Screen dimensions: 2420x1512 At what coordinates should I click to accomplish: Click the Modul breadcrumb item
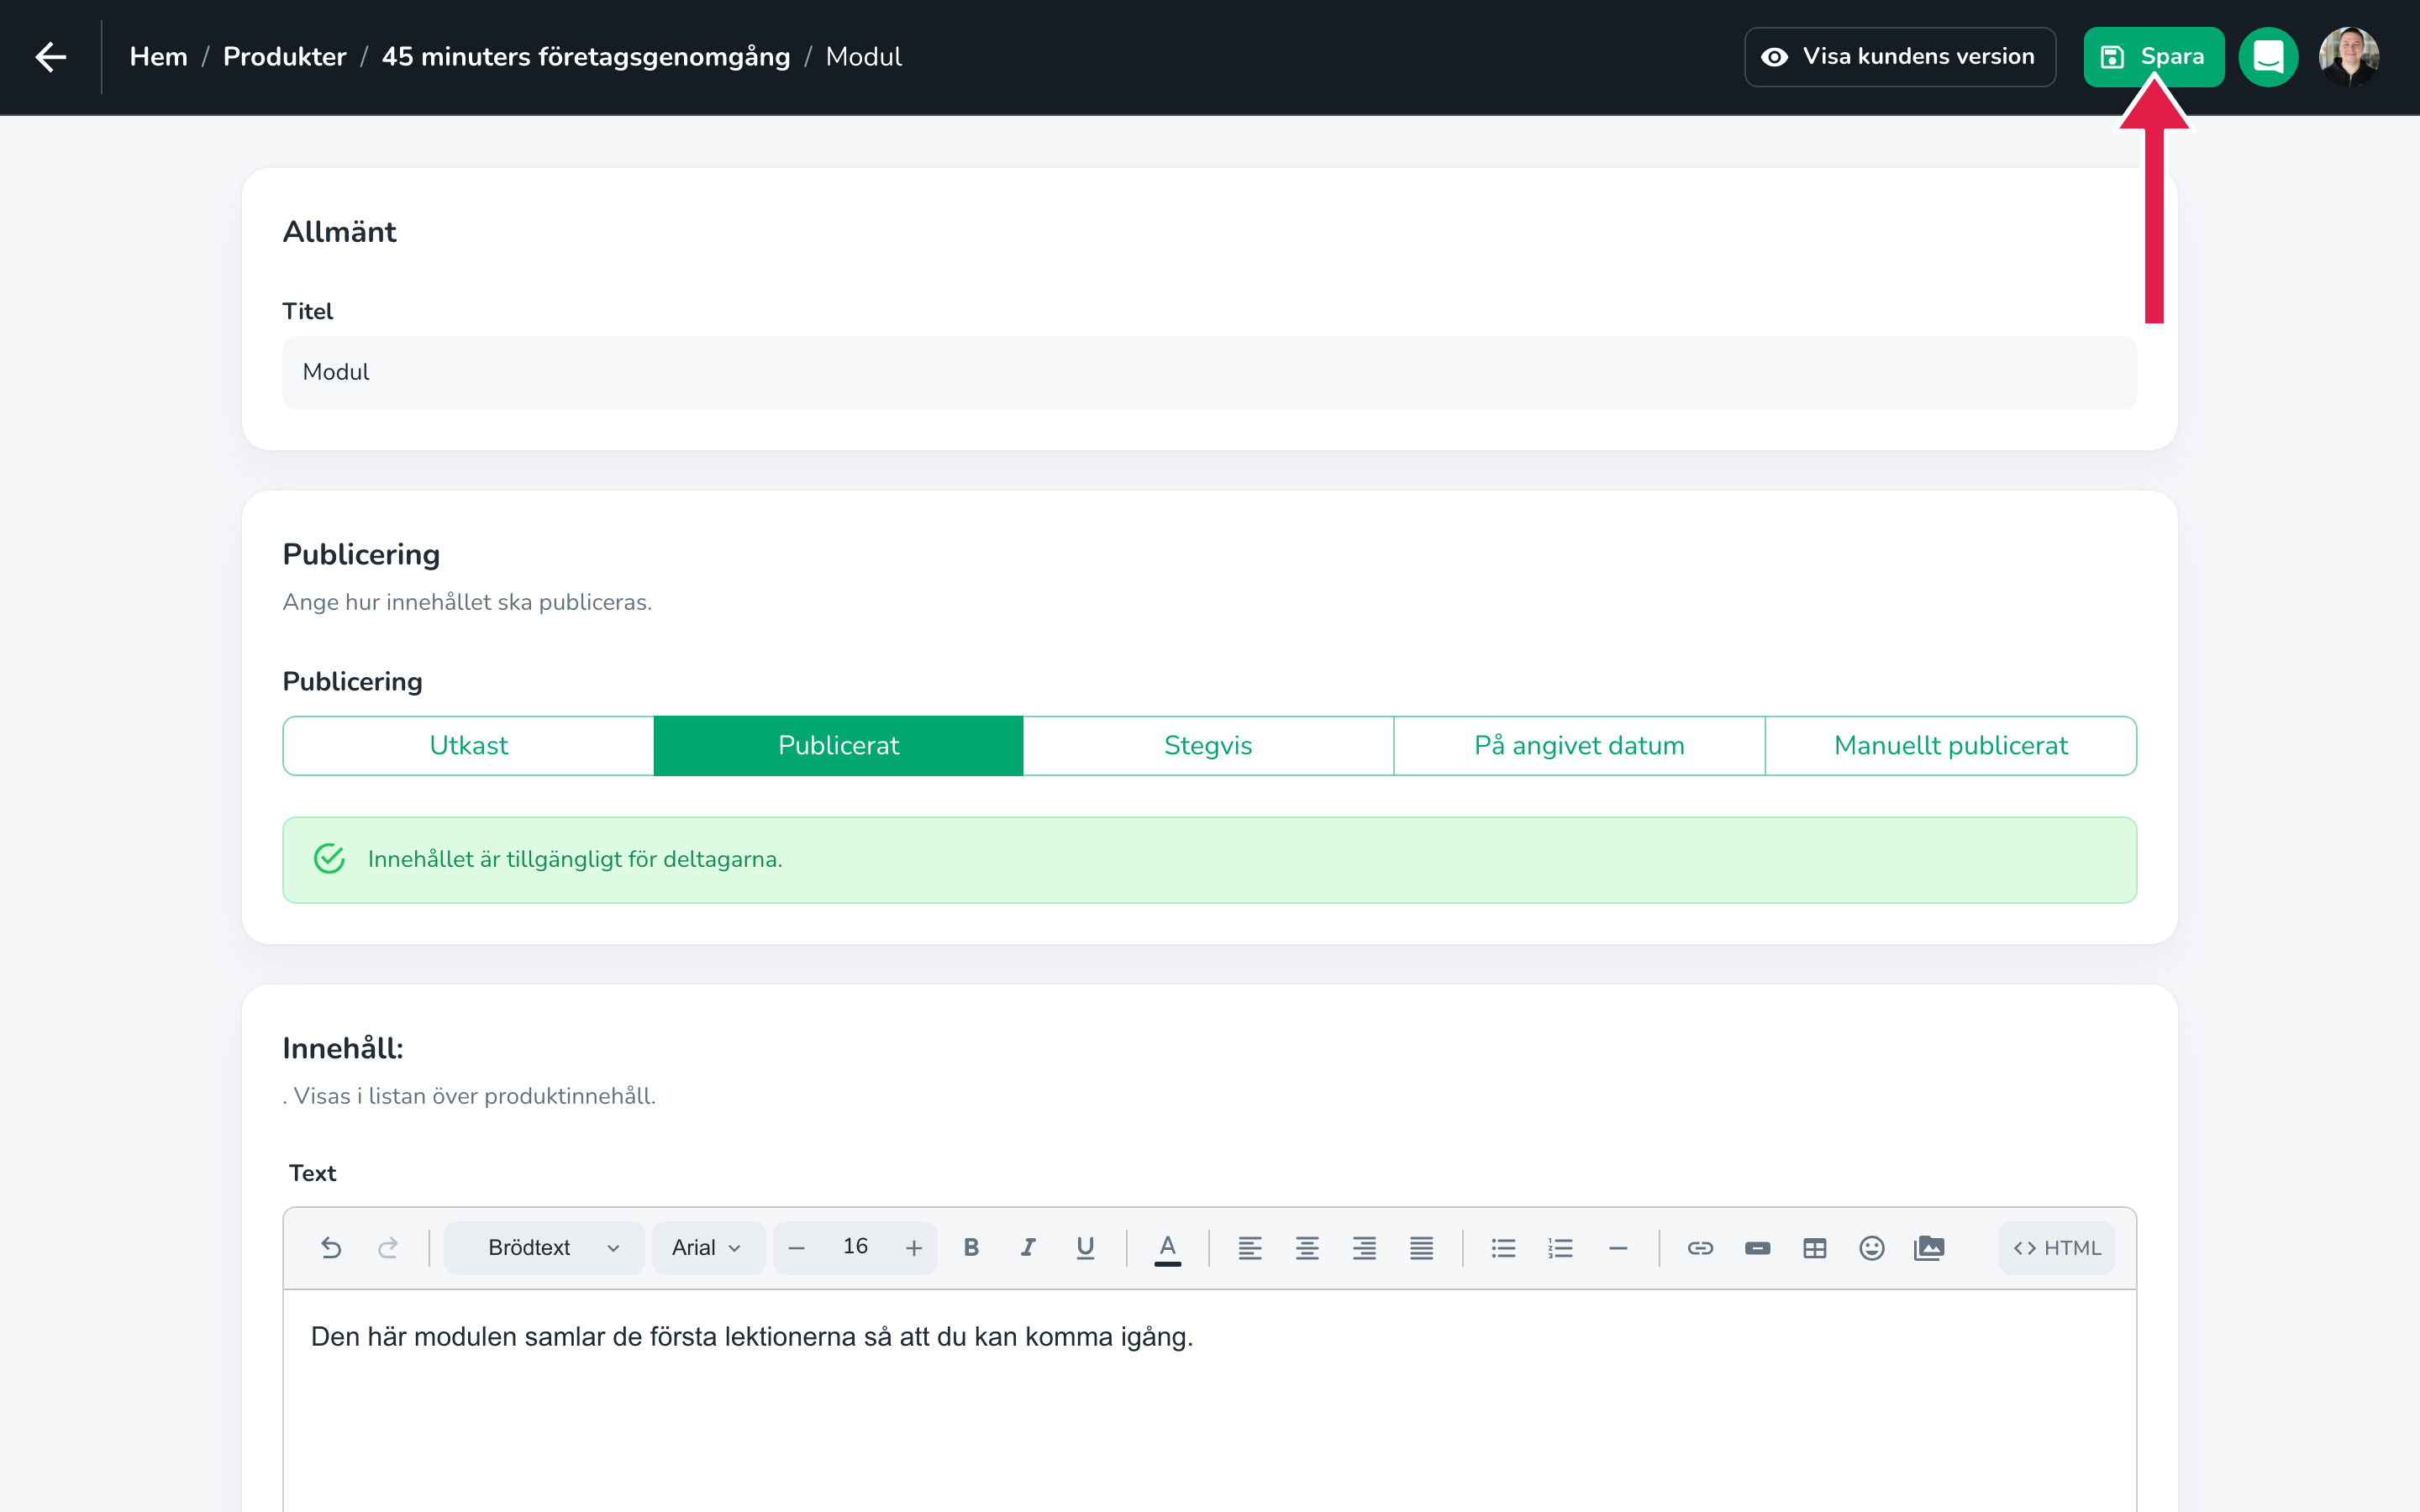[x=864, y=57]
